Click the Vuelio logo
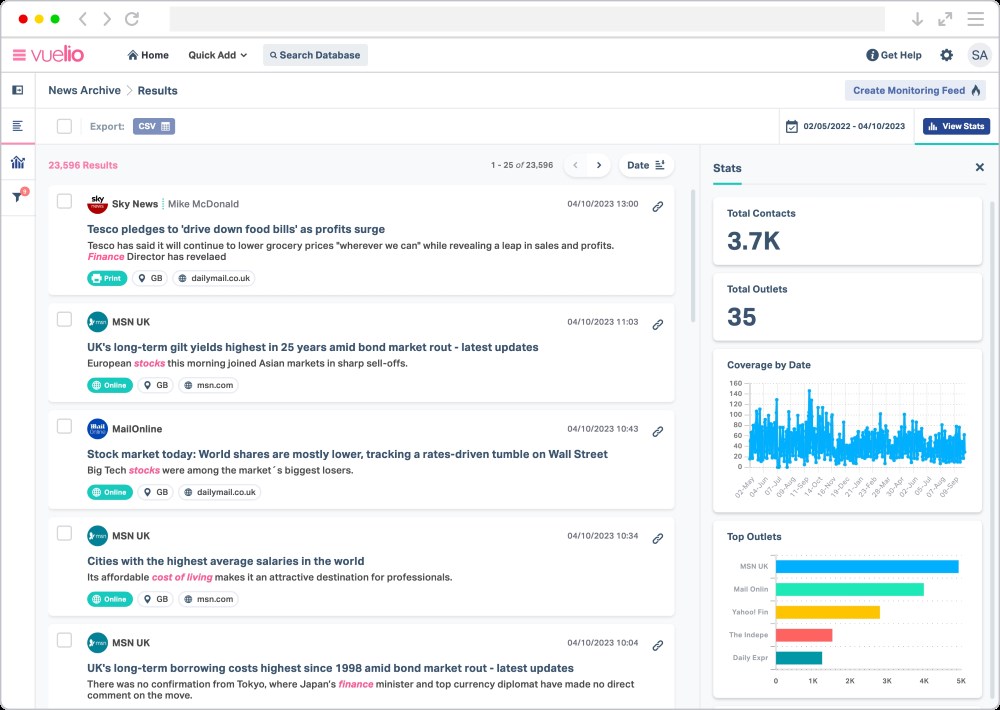Image resolution: width=1000 pixels, height=710 pixels. [57, 55]
